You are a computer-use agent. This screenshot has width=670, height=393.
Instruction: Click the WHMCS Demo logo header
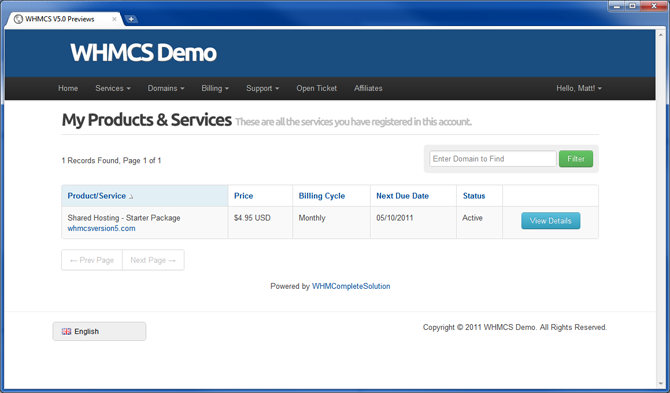pos(144,53)
